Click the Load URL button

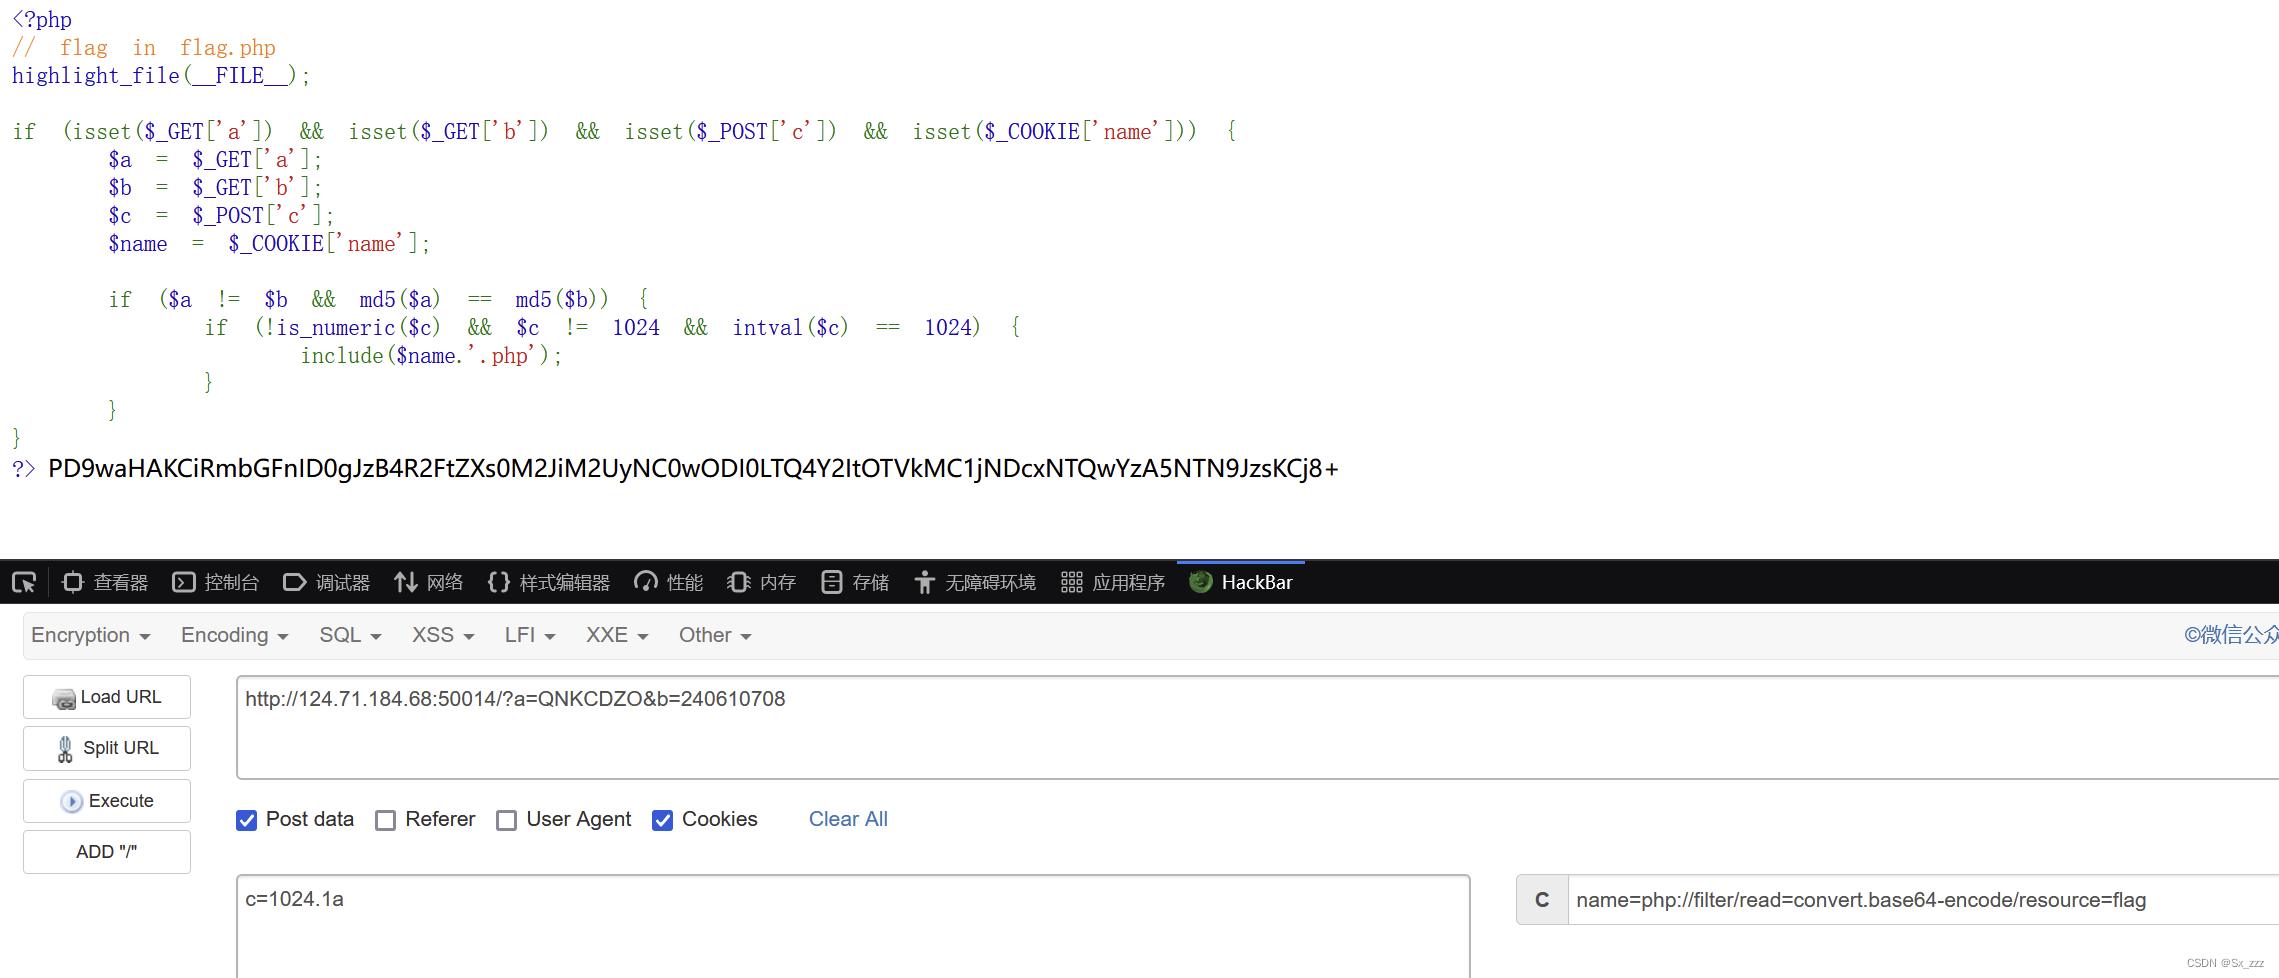coord(107,697)
